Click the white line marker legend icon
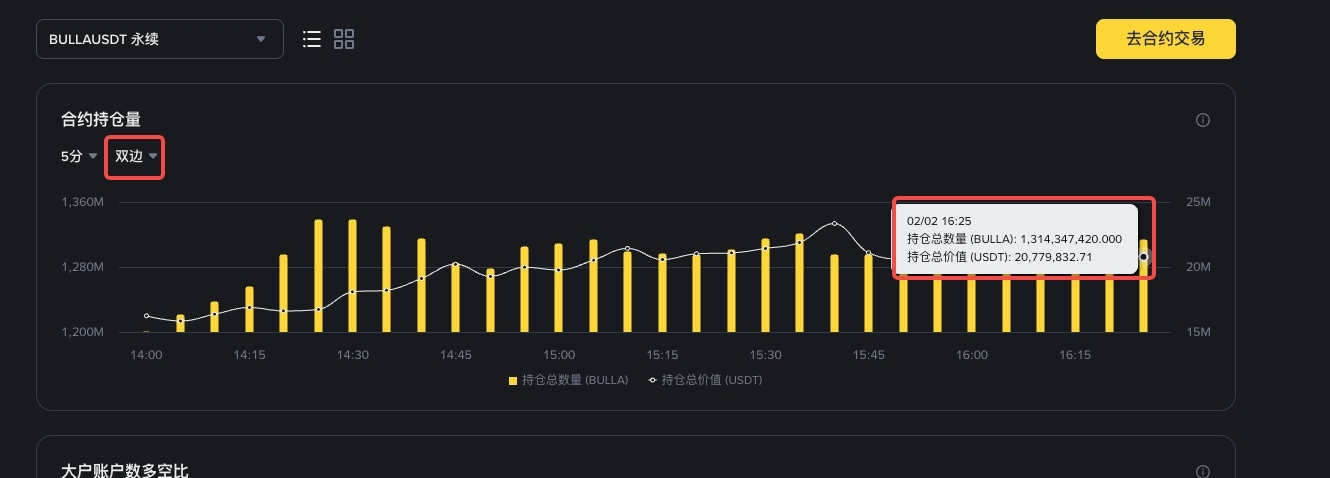1330x478 pixels. pyautogui.click(x=653, y=380)
